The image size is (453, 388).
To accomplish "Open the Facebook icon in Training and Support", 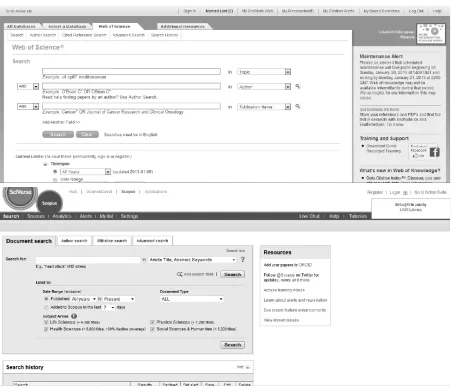I will click(434, 152).
